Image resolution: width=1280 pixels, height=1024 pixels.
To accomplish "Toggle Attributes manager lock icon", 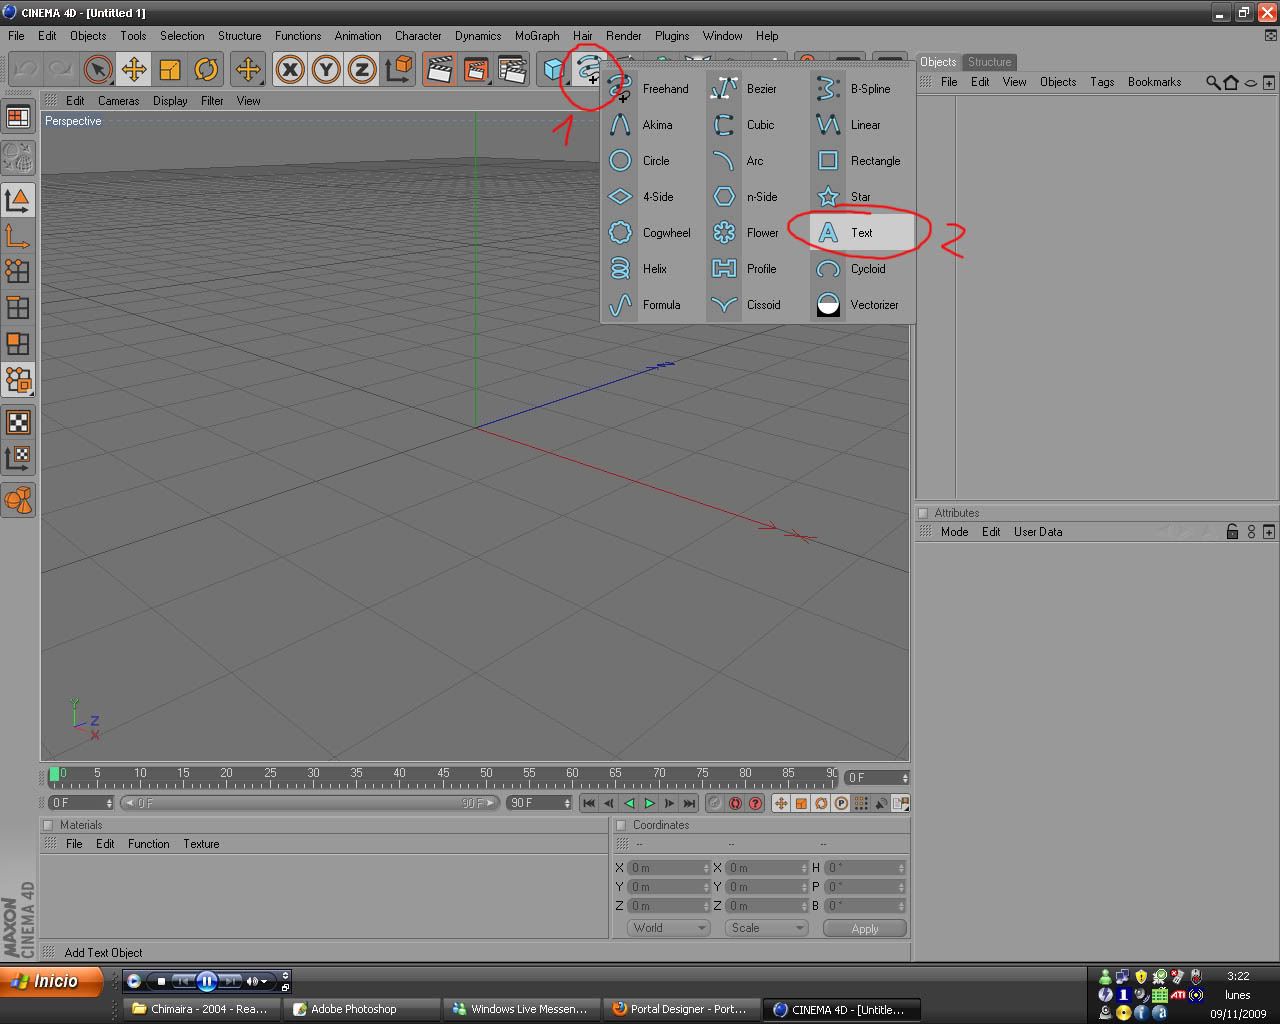I will click(x=1232, y=532).
